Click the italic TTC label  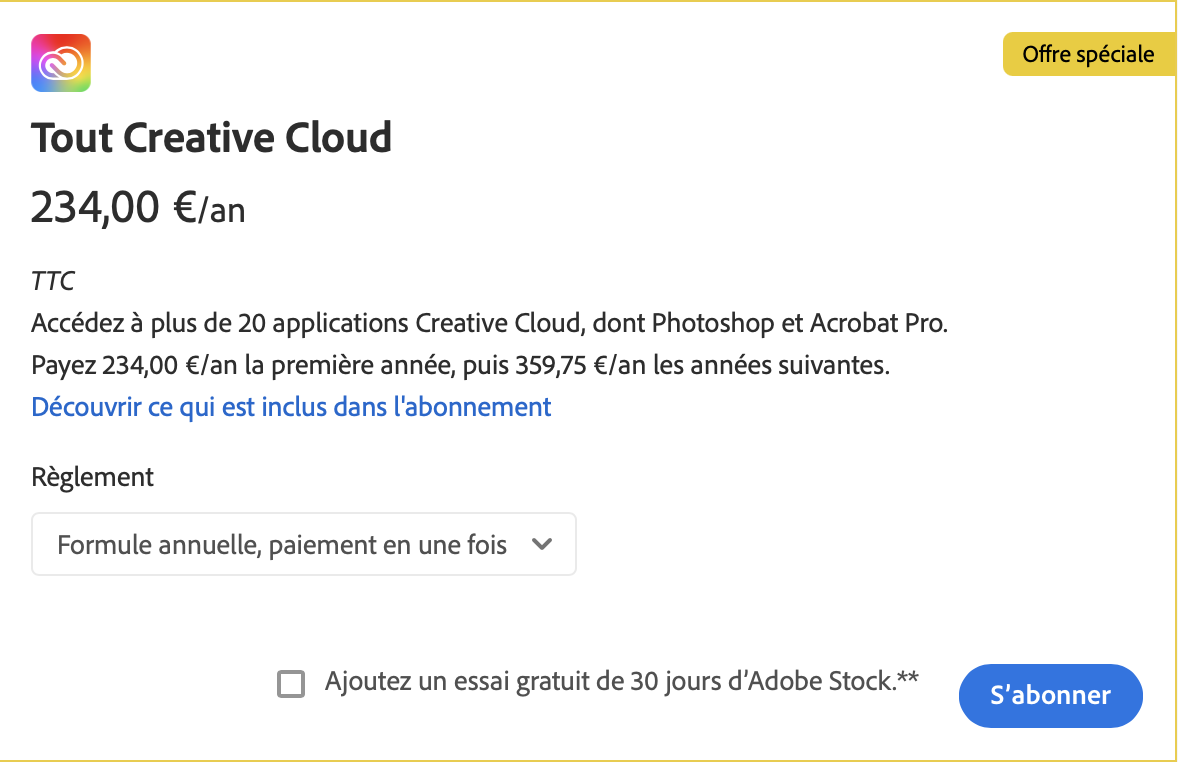(x=53, y=282)
